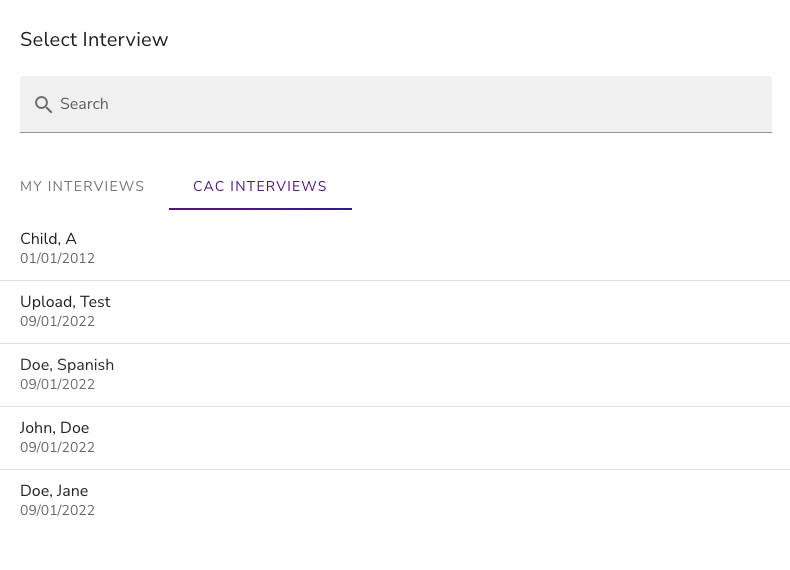
Task: Select the John, Doe interview
Action: [x=395, y=438]
